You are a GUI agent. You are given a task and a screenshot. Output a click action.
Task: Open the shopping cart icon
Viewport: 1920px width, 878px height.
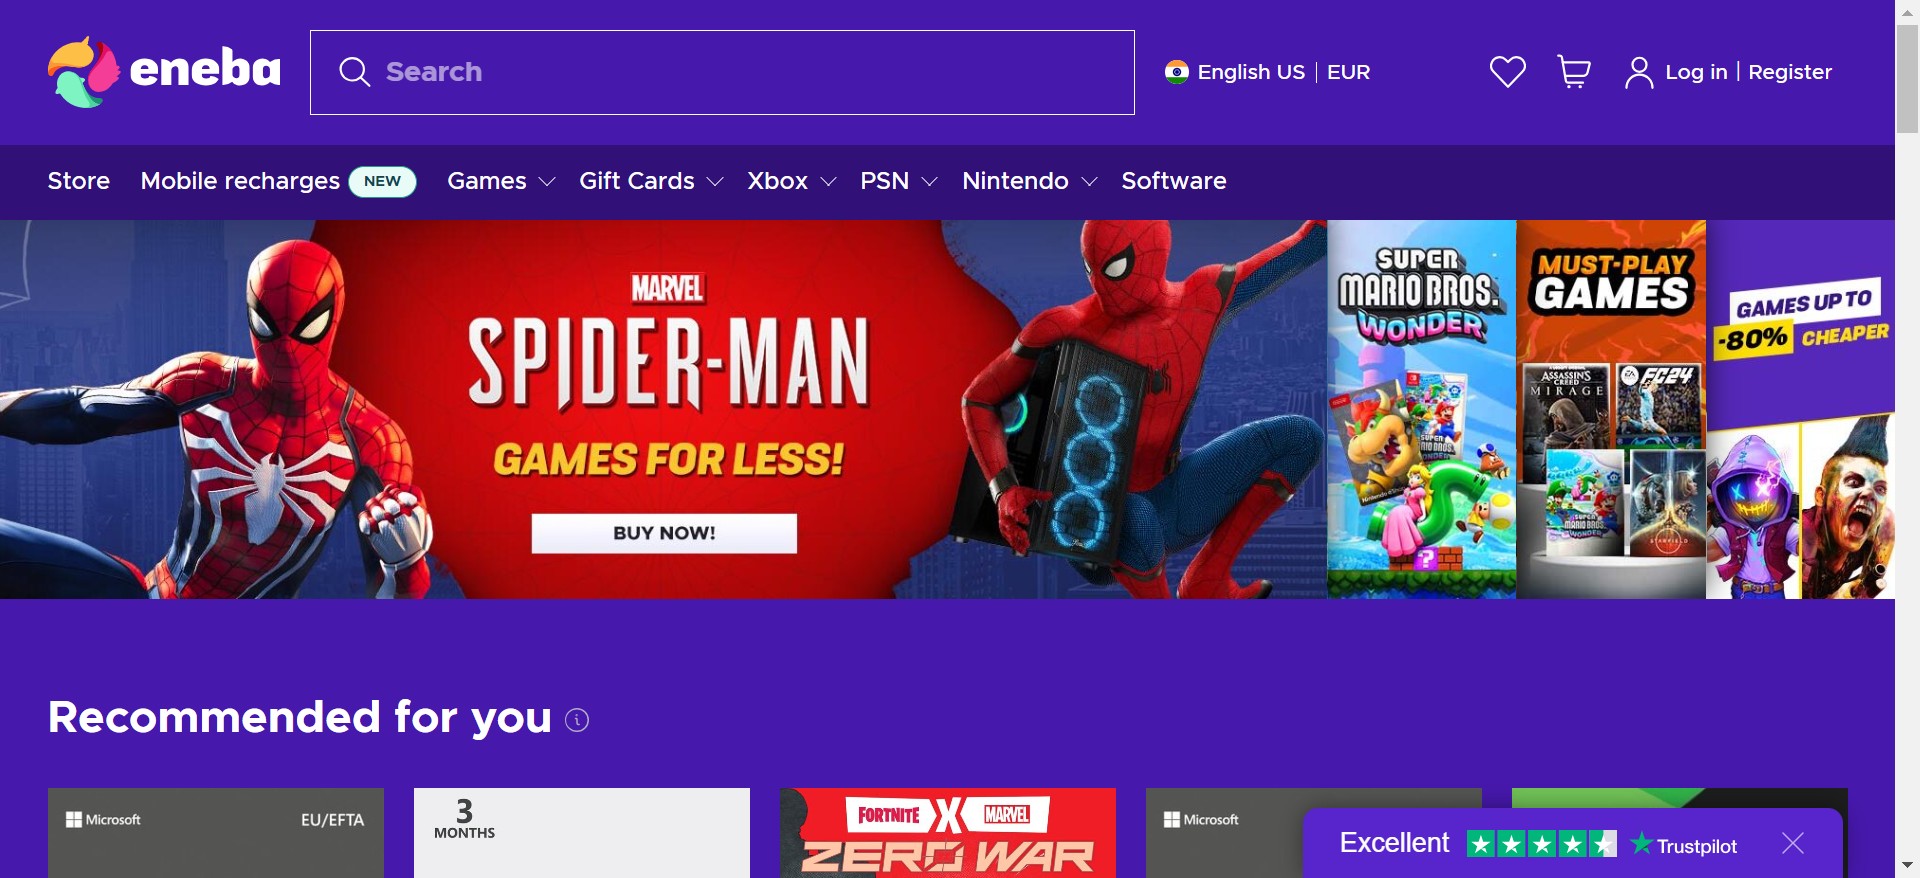[x=1574, y=72]
